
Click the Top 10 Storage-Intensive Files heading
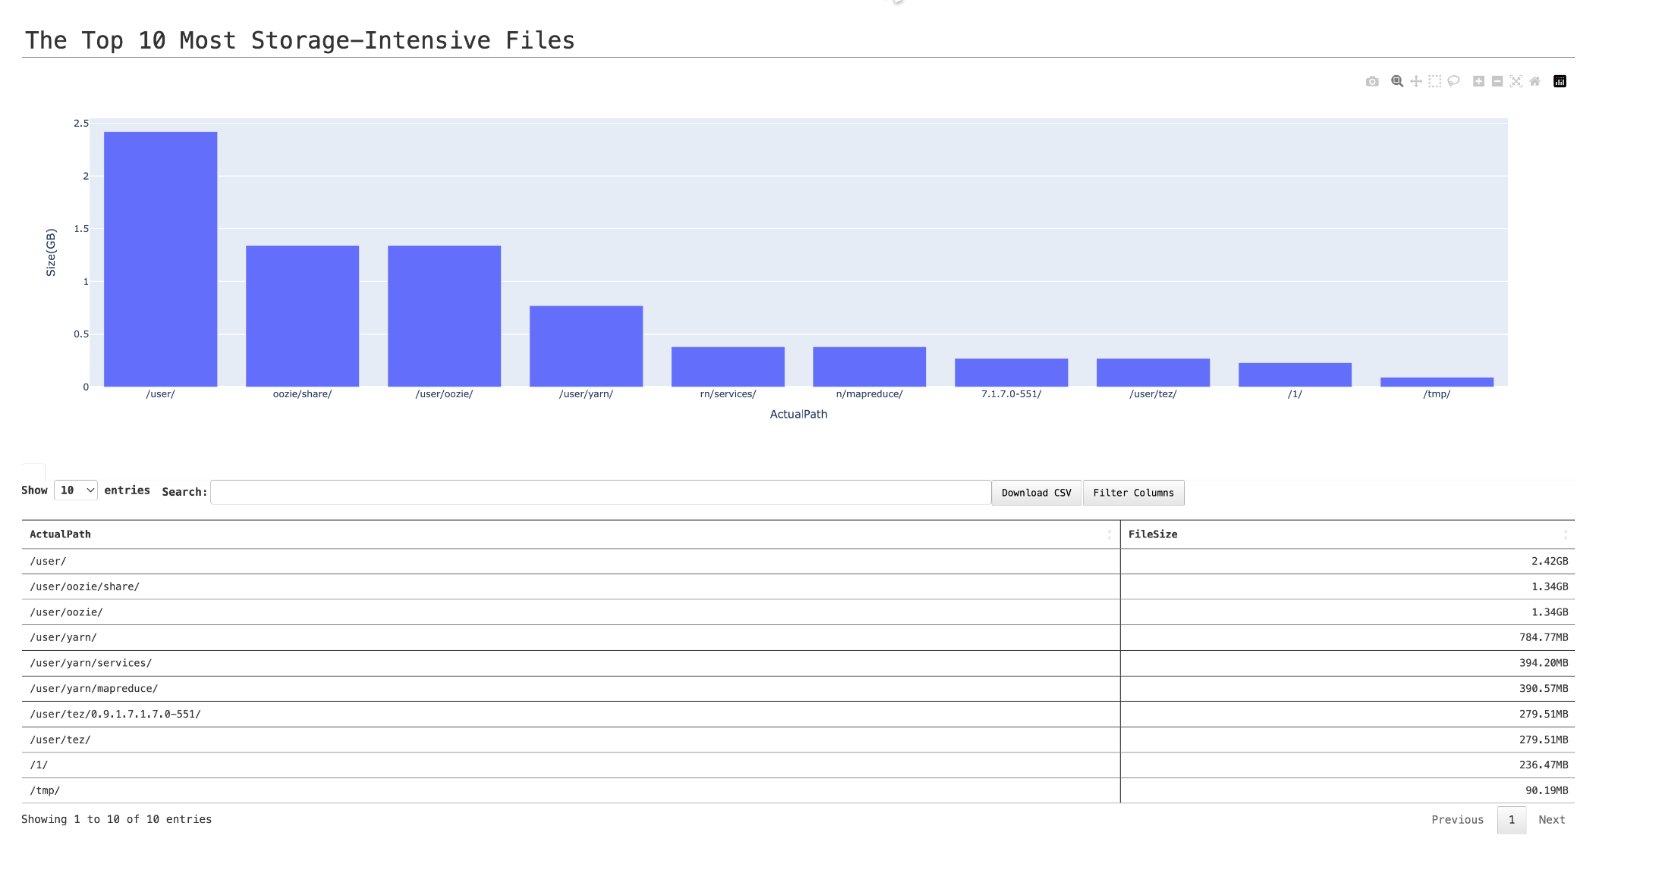[x=300, y=40]
